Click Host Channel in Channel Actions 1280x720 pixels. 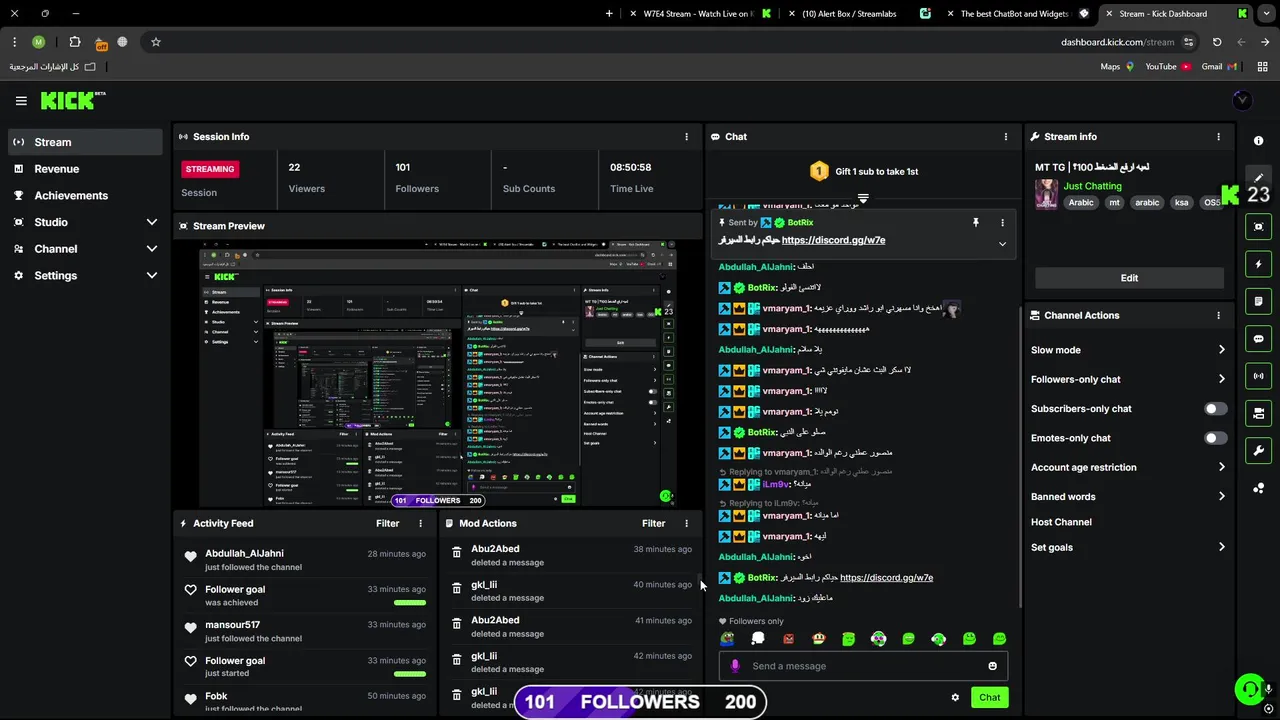coord(1061,522)
